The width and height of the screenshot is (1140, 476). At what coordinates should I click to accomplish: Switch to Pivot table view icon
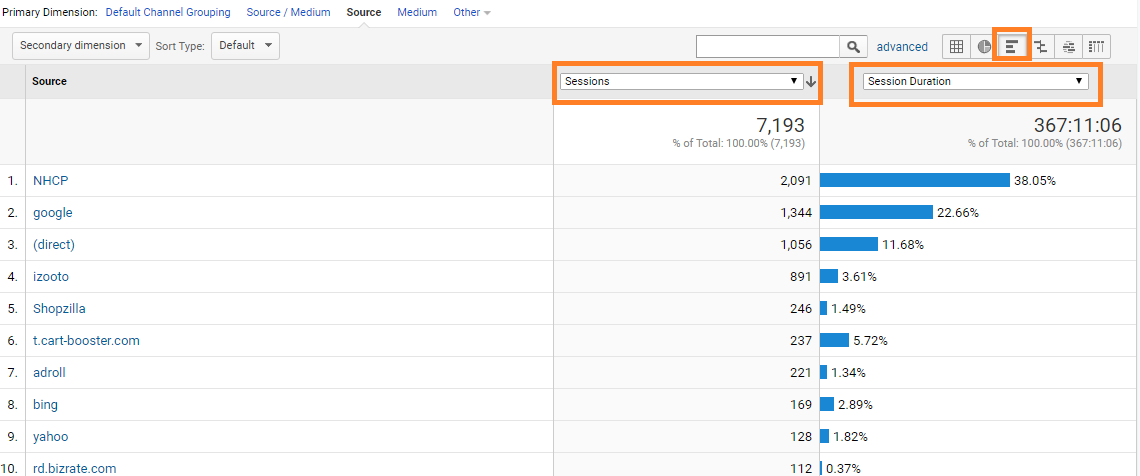[x=1097, y=47]
